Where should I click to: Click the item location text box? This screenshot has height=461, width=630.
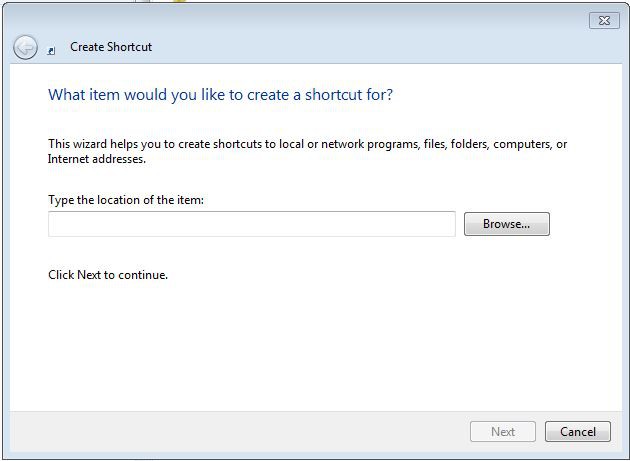[251, 224]
